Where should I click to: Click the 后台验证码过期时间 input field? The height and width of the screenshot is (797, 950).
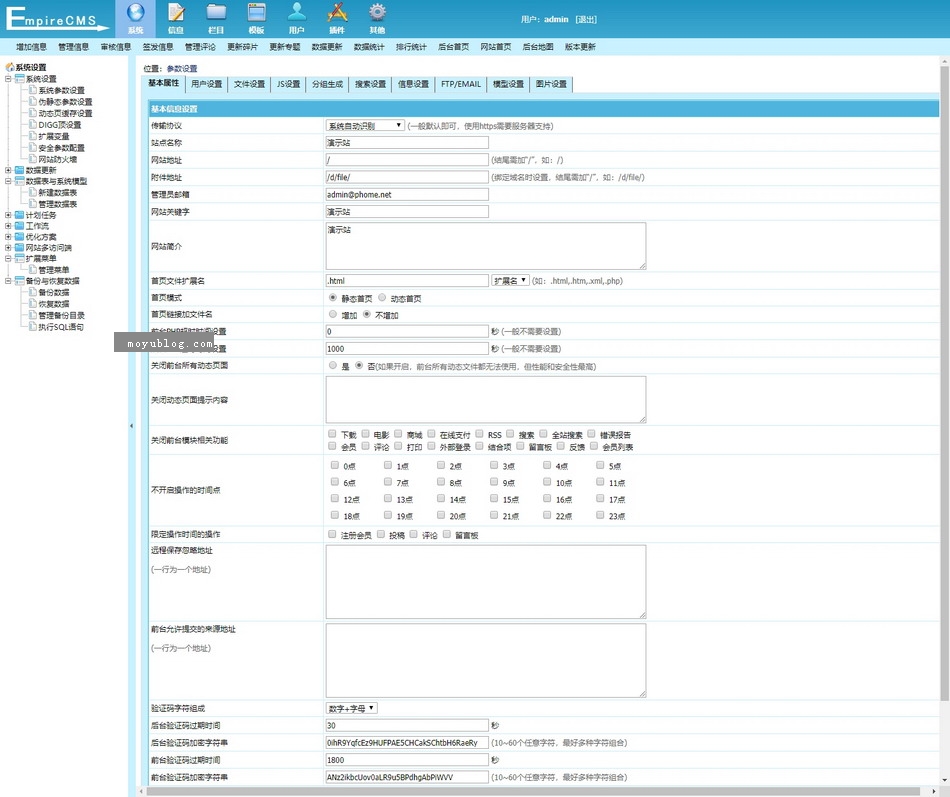coord(407,725)
